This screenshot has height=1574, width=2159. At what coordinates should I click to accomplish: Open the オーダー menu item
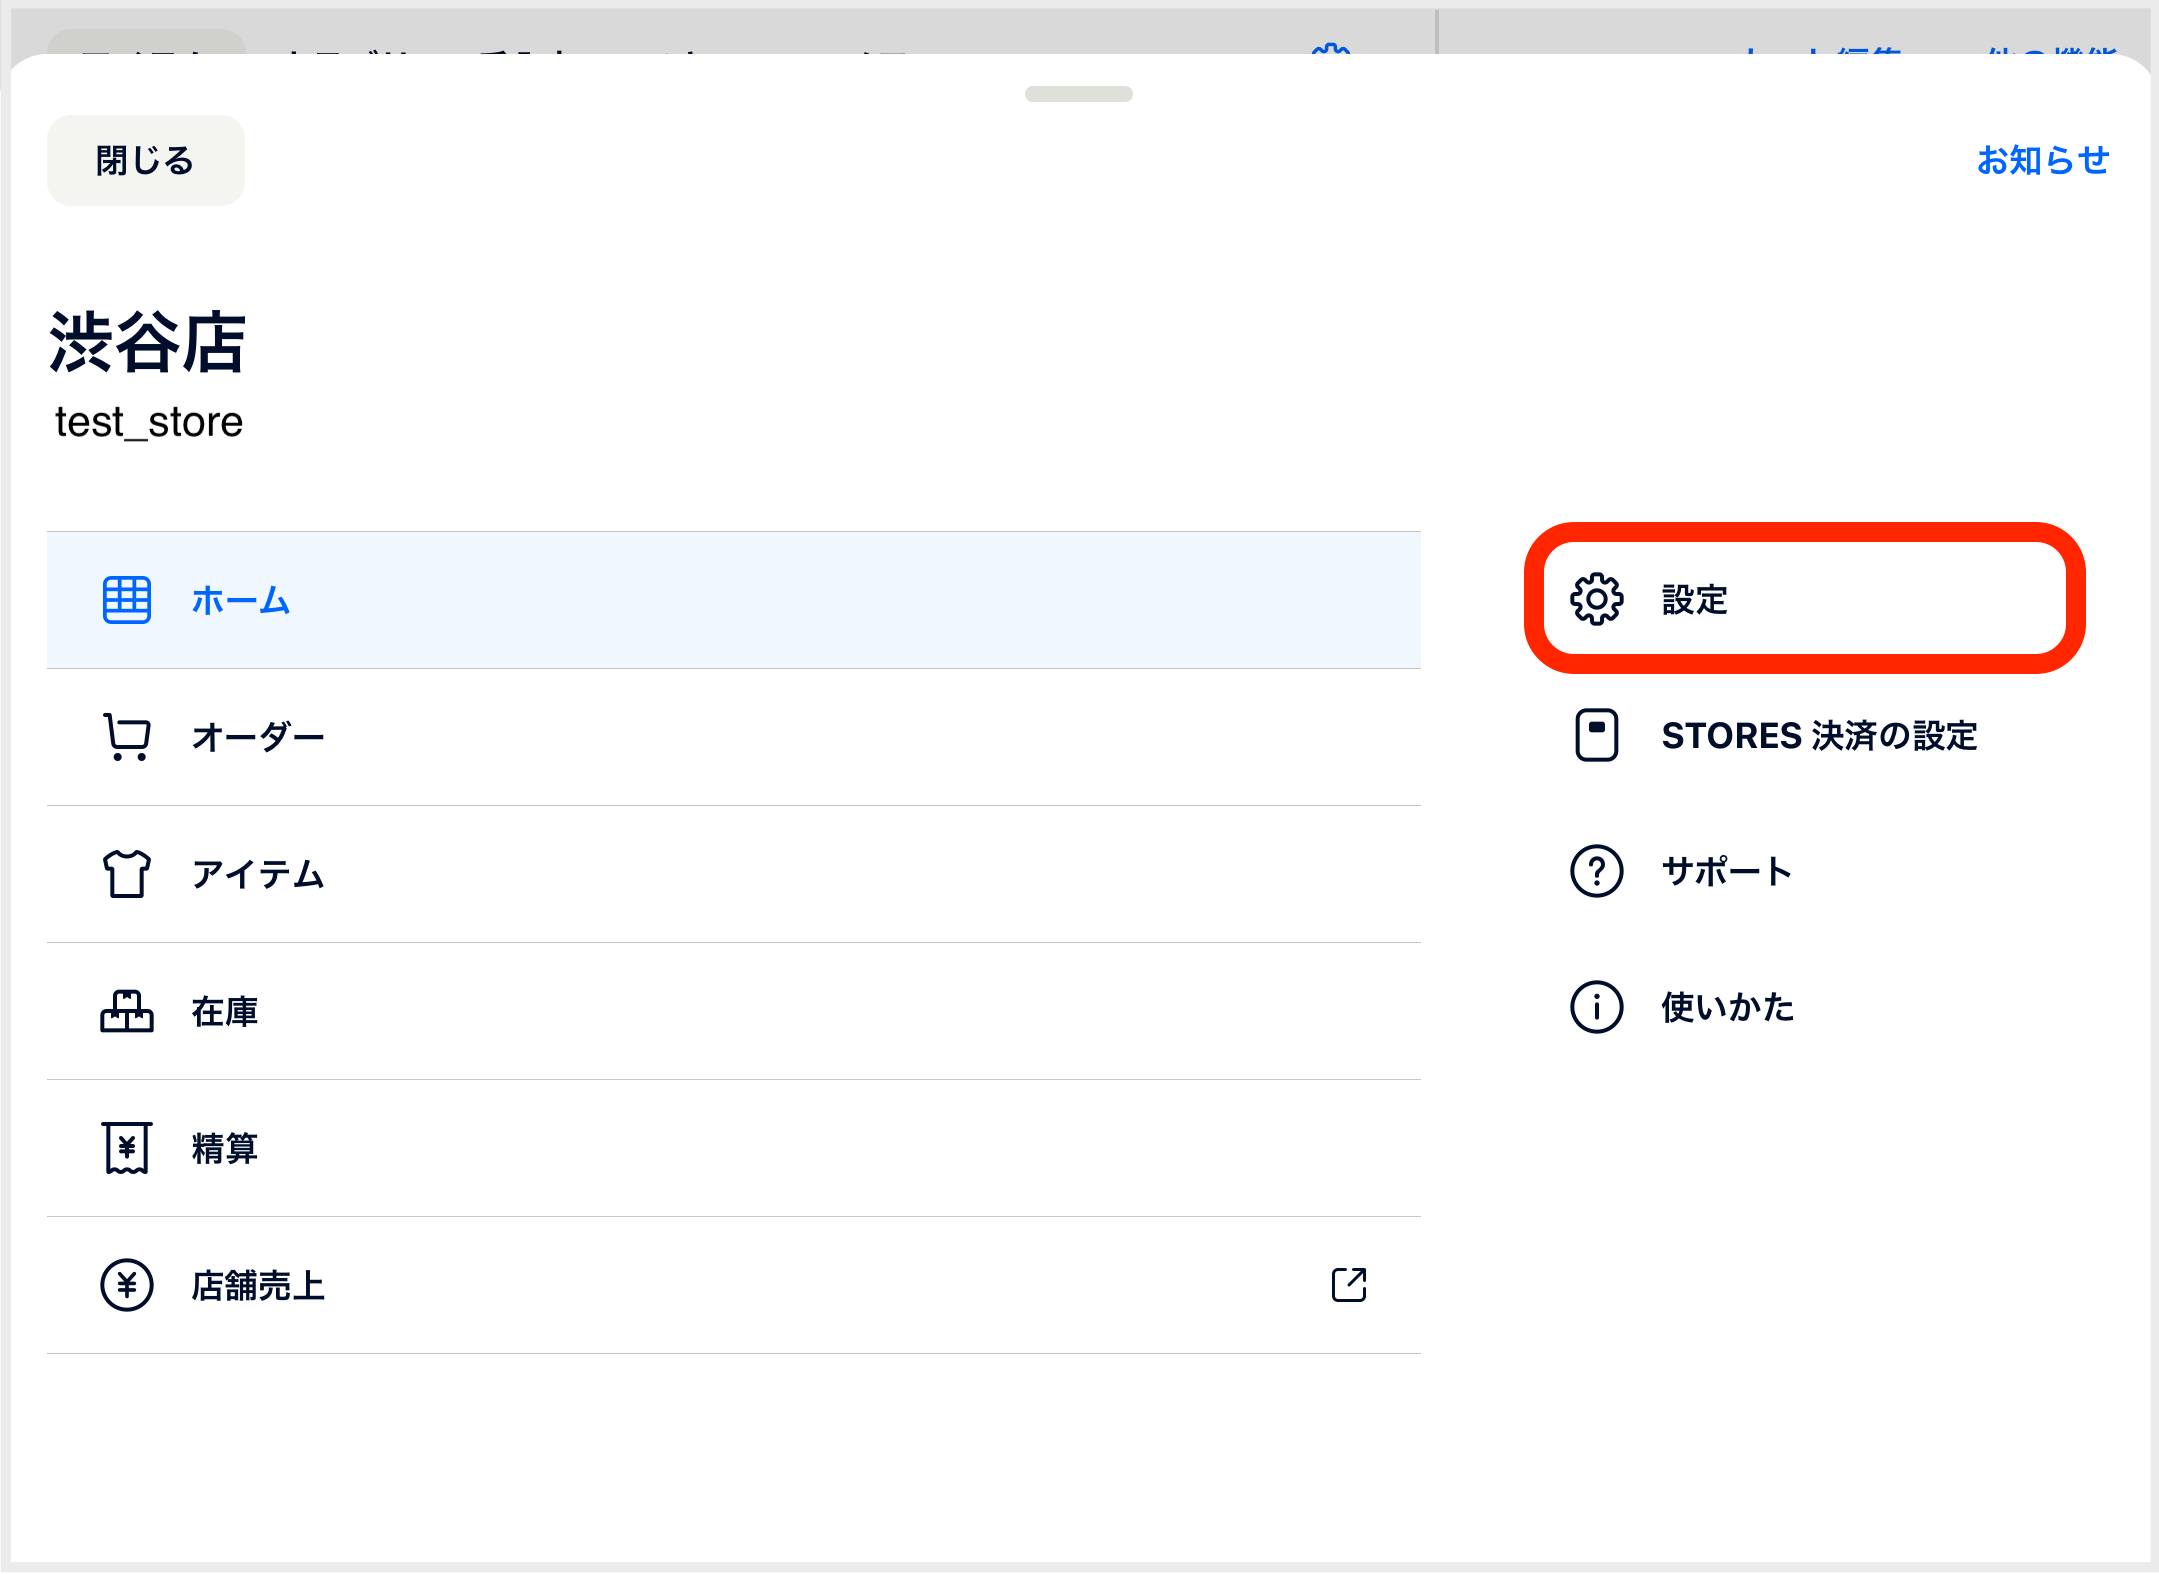click(734, 737)
